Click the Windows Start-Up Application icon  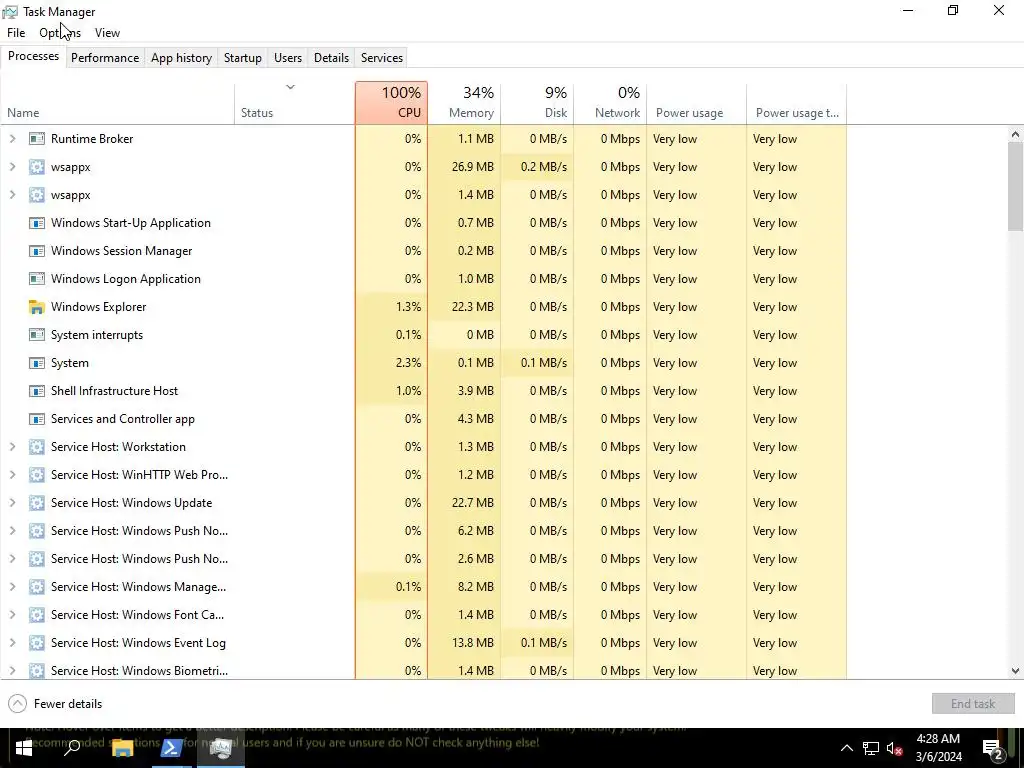click(x=37, y=223)
